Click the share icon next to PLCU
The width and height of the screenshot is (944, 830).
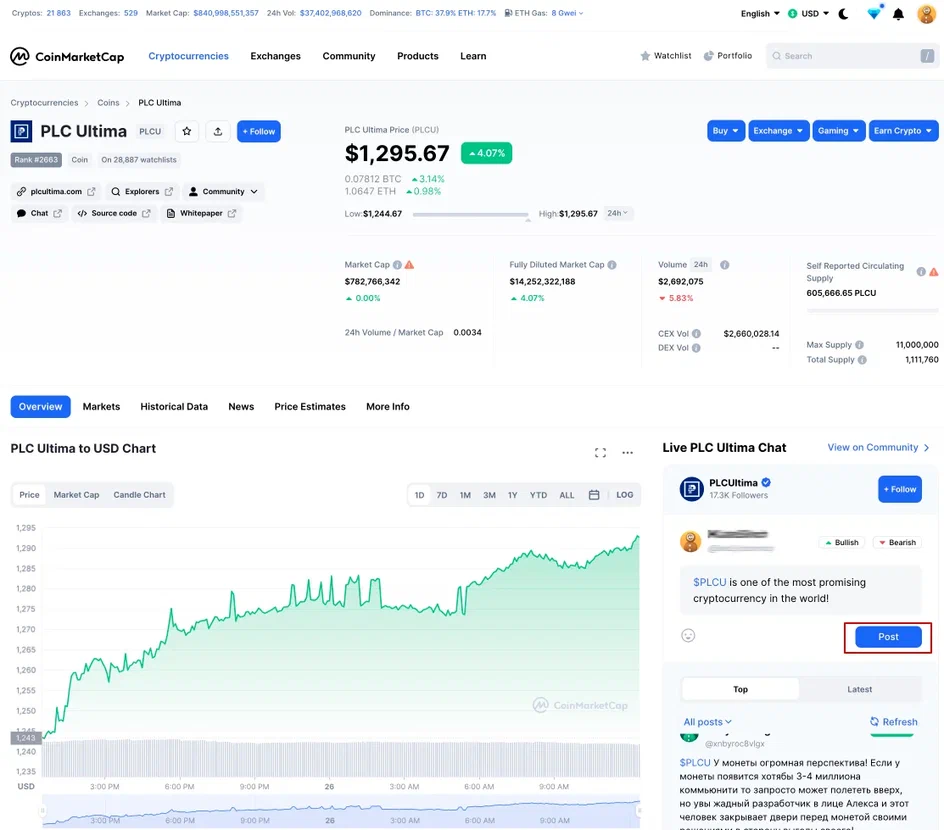[218, 131]
